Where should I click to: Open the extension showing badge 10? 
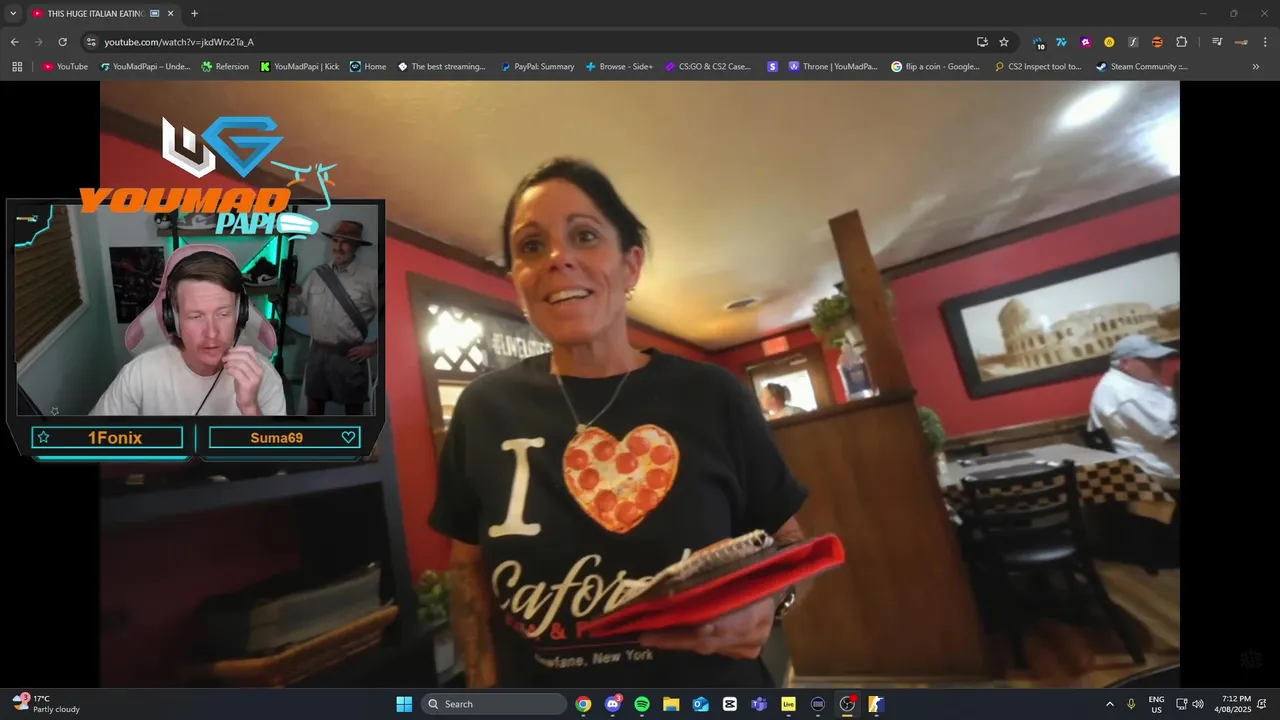tap(1038, 42)
